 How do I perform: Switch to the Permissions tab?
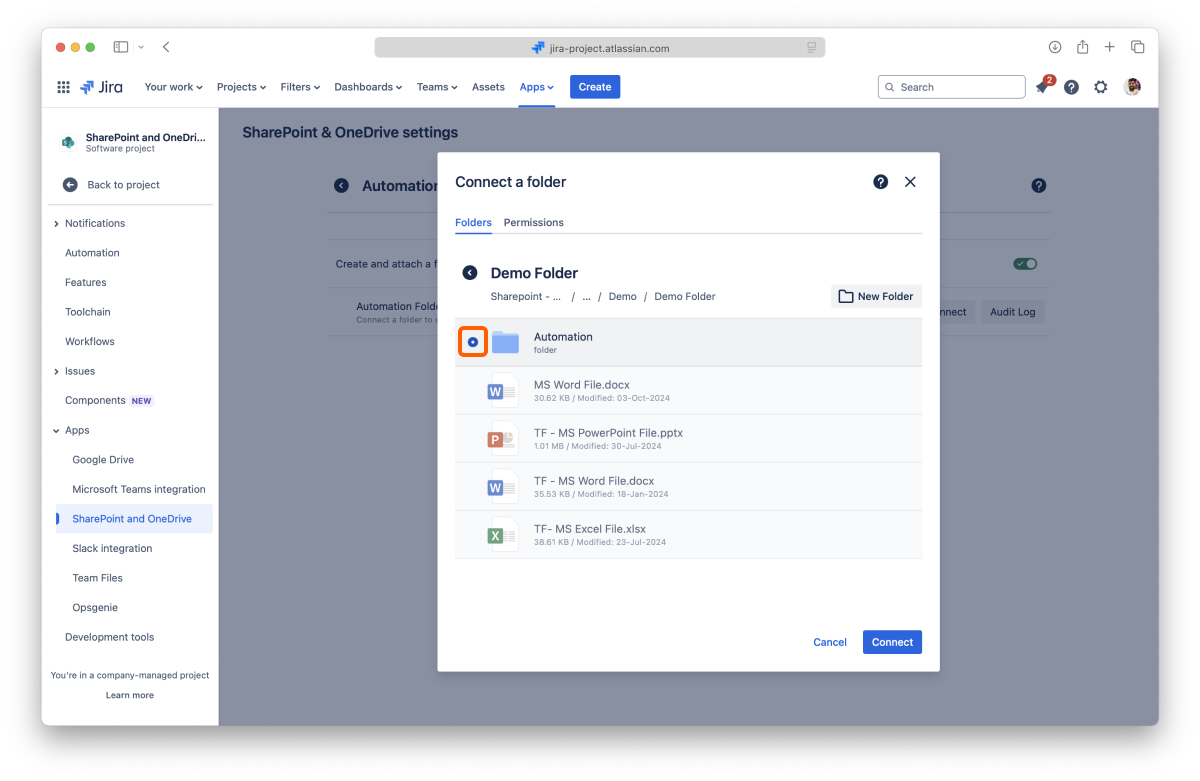point(533,222)
